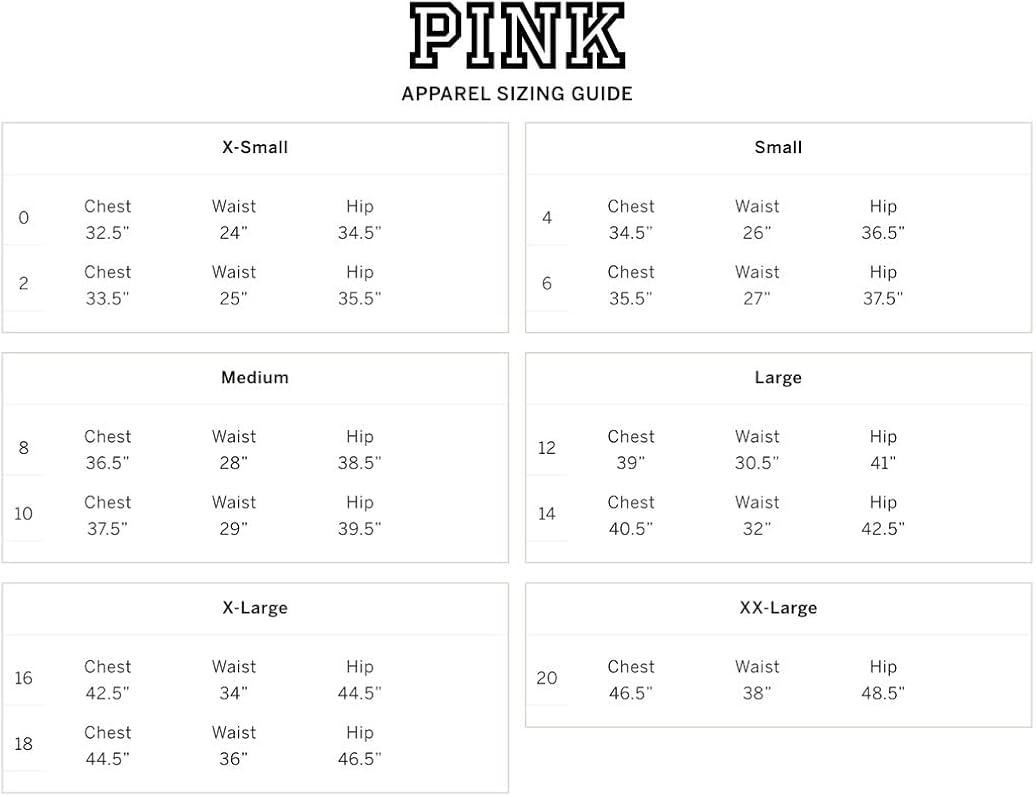Click the size 8 row label
The height and width of the screenshot is (797, 1036).
tap(24, 448)
